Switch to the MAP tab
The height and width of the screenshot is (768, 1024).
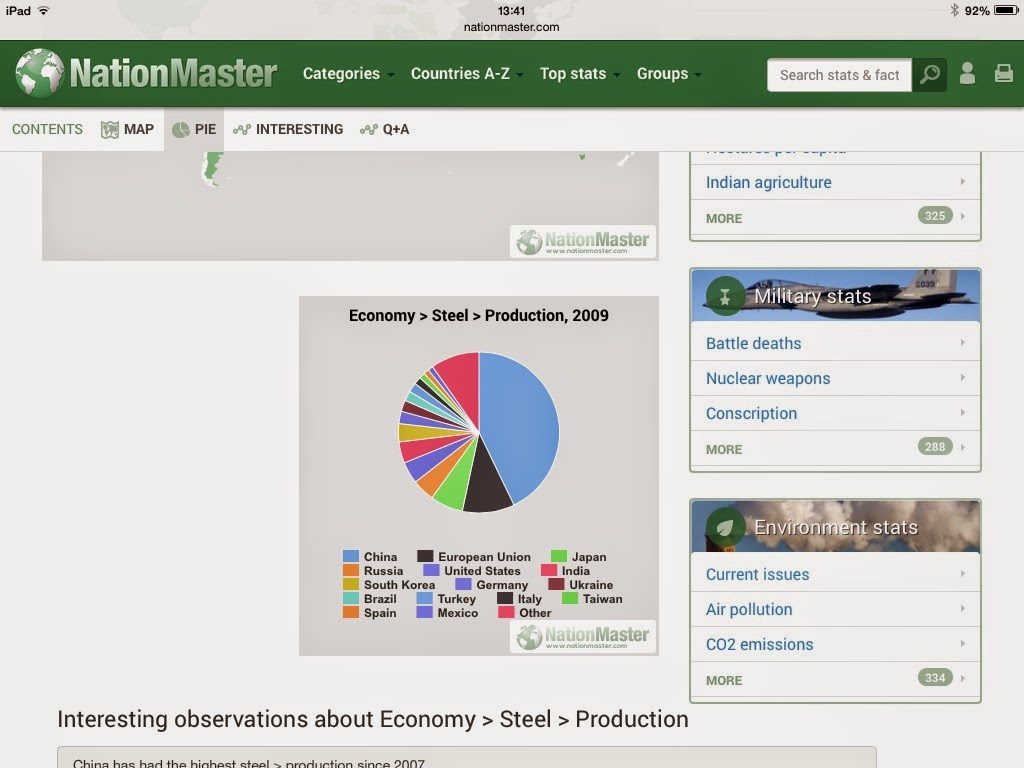point(127,129)
